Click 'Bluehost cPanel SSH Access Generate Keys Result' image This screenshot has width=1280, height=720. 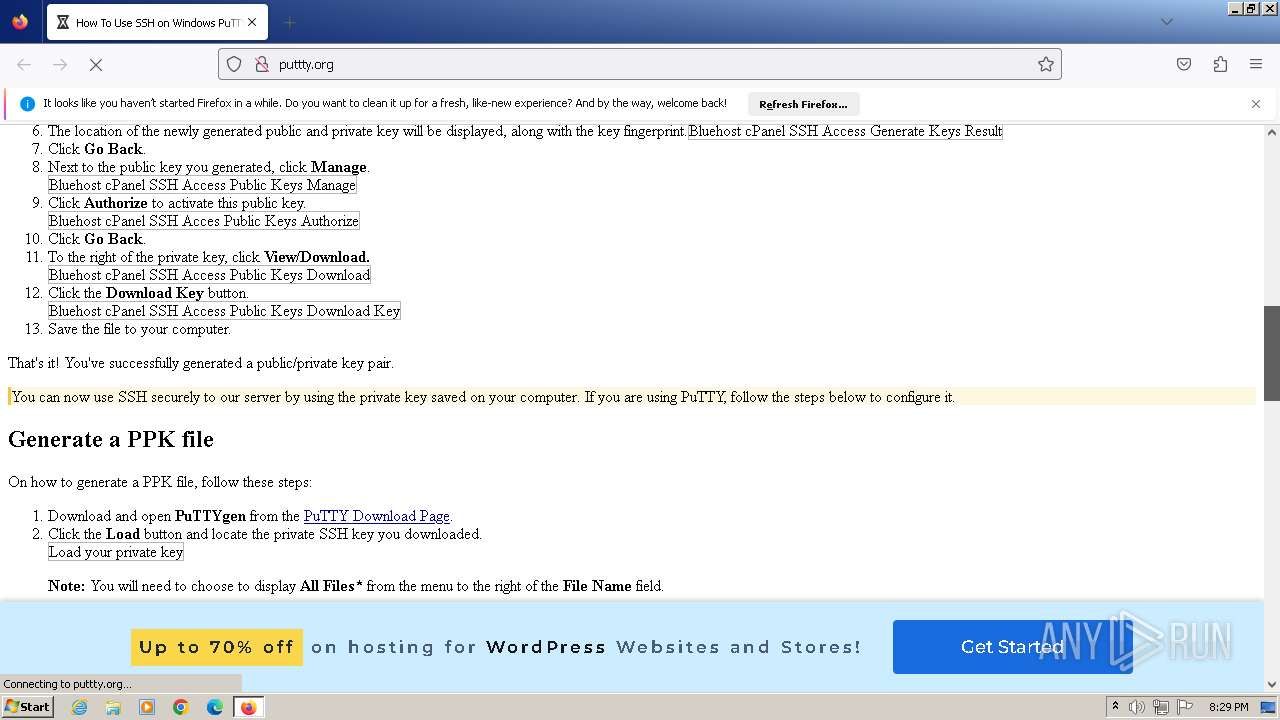tap(845, 131)
